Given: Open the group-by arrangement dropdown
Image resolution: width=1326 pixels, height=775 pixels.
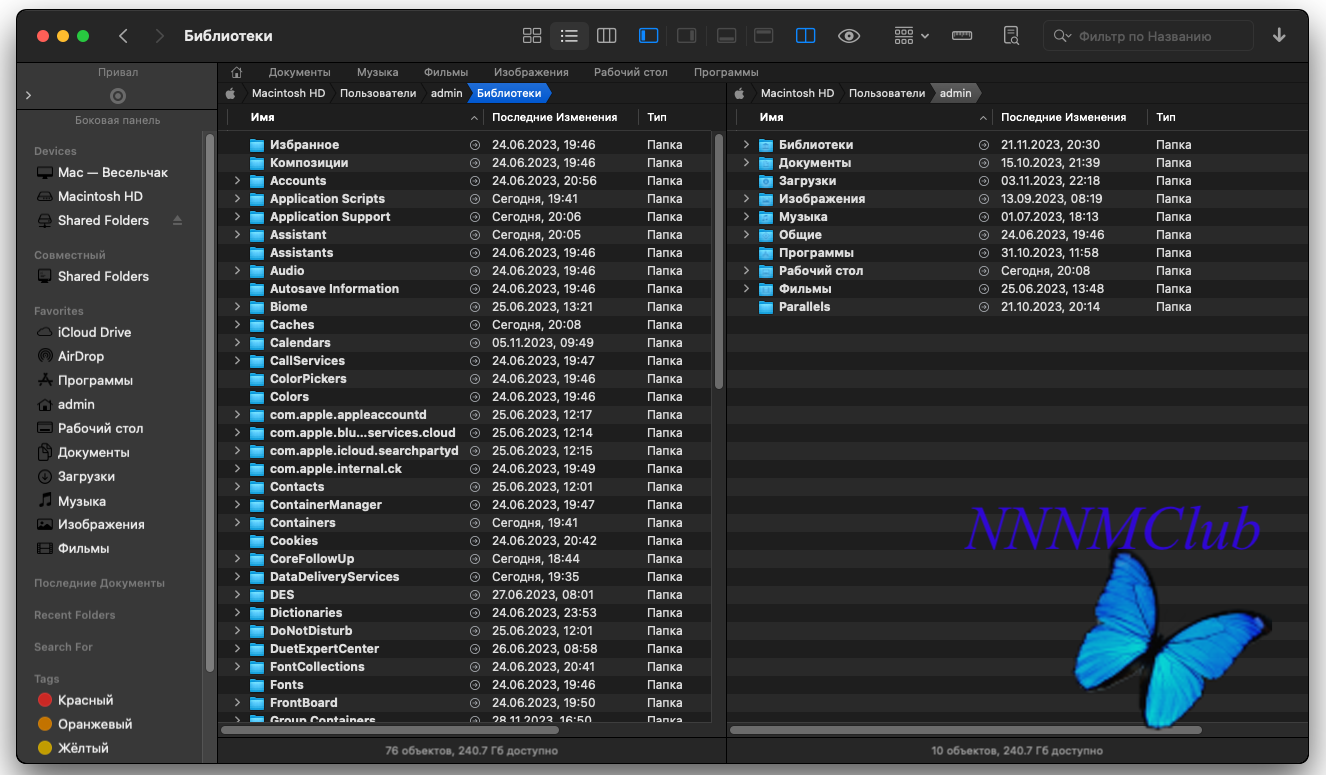Looking at the screenshot, I should [911, 36].
